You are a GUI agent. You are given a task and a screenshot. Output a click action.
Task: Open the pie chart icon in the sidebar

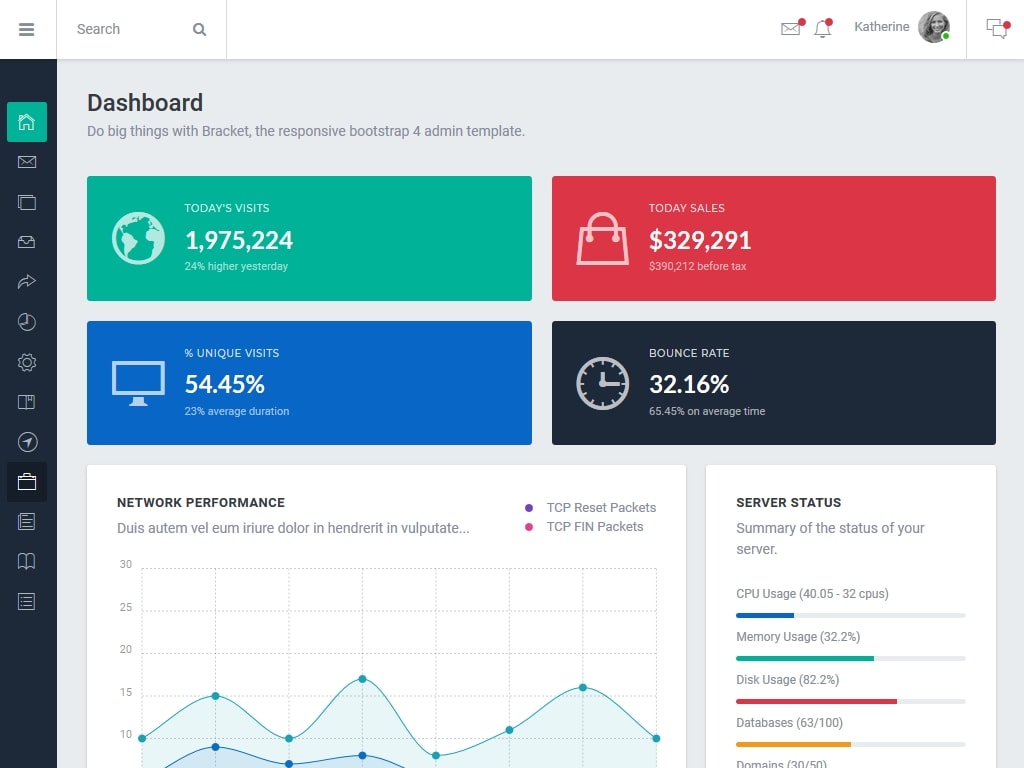tap(27, 322)
